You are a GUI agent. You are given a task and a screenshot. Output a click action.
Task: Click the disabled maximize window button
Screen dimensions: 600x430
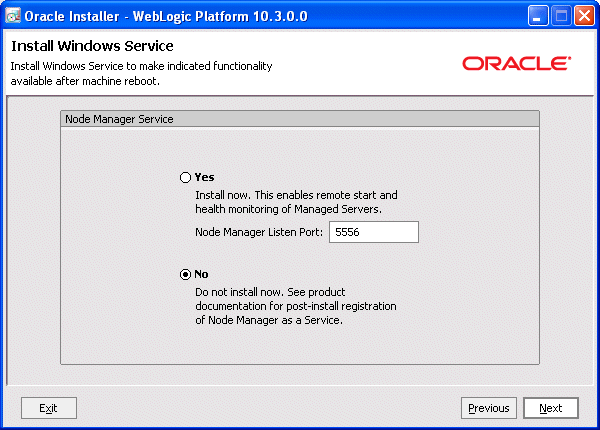point(561,16)
